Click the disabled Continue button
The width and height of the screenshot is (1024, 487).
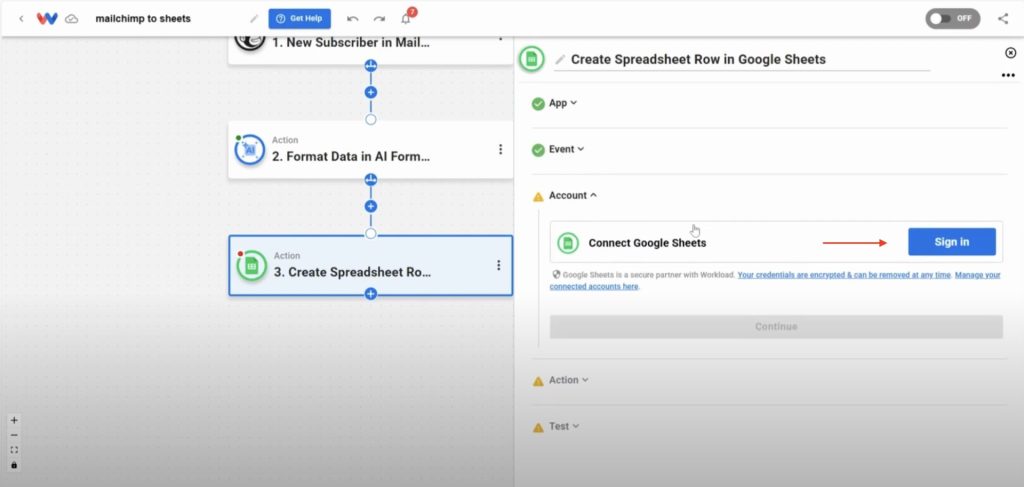click(x=776, y=326)
